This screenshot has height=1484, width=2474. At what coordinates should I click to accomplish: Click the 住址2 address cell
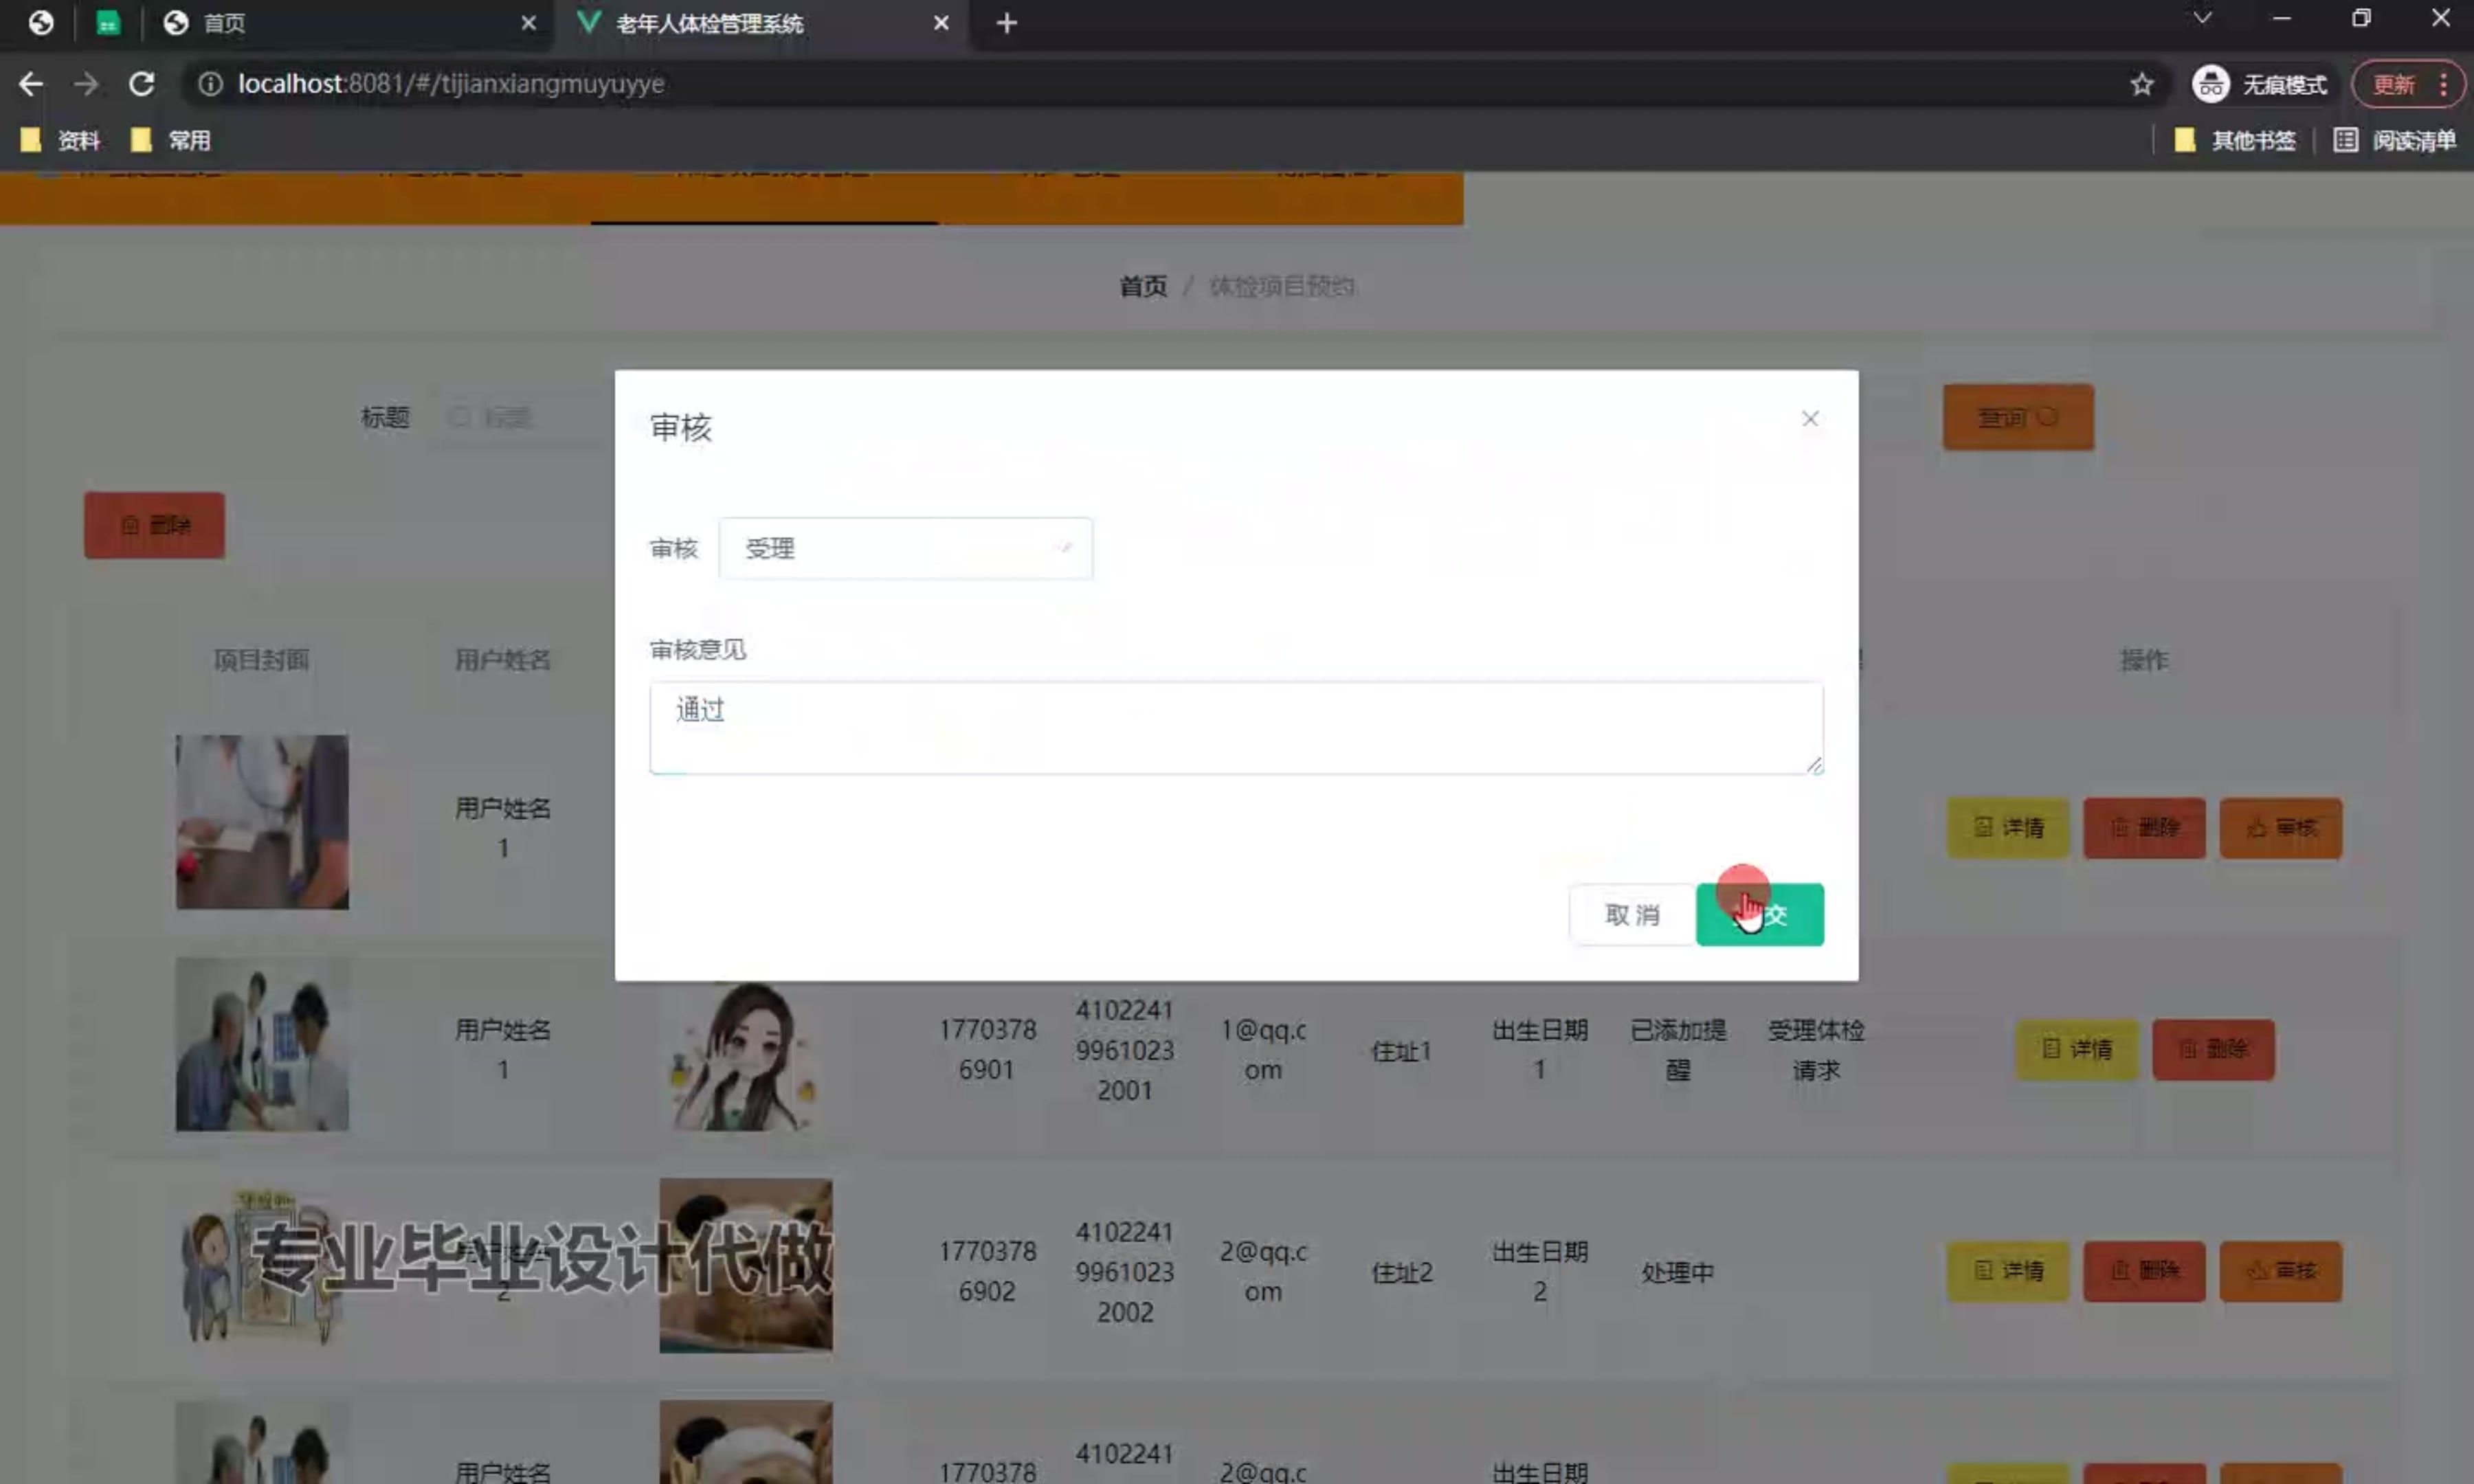1401,1272
